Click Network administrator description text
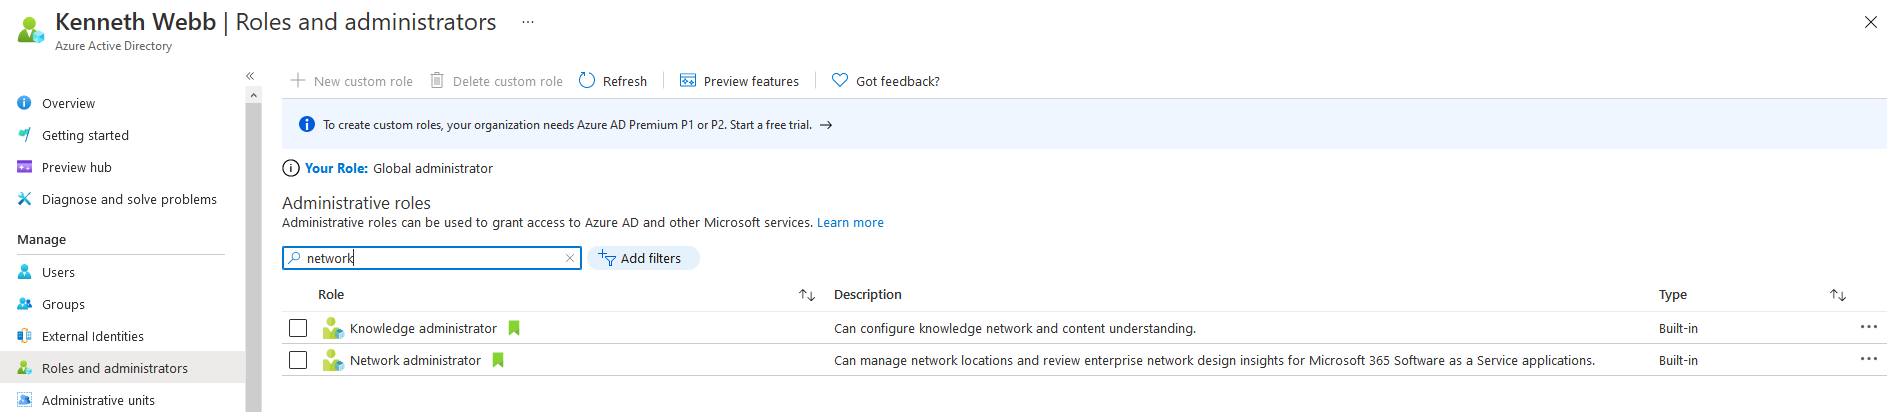The image size is (1904, 412). [x=1214, y=360]
